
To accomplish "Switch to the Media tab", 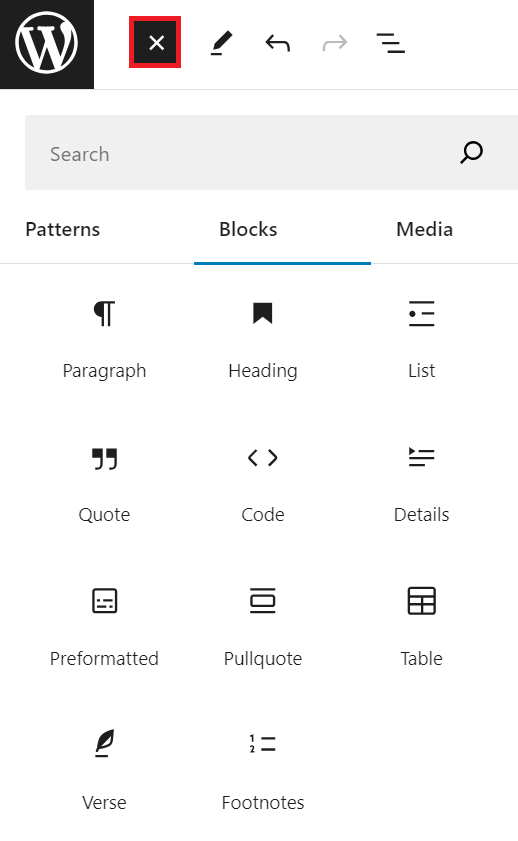I will [425, 230].
